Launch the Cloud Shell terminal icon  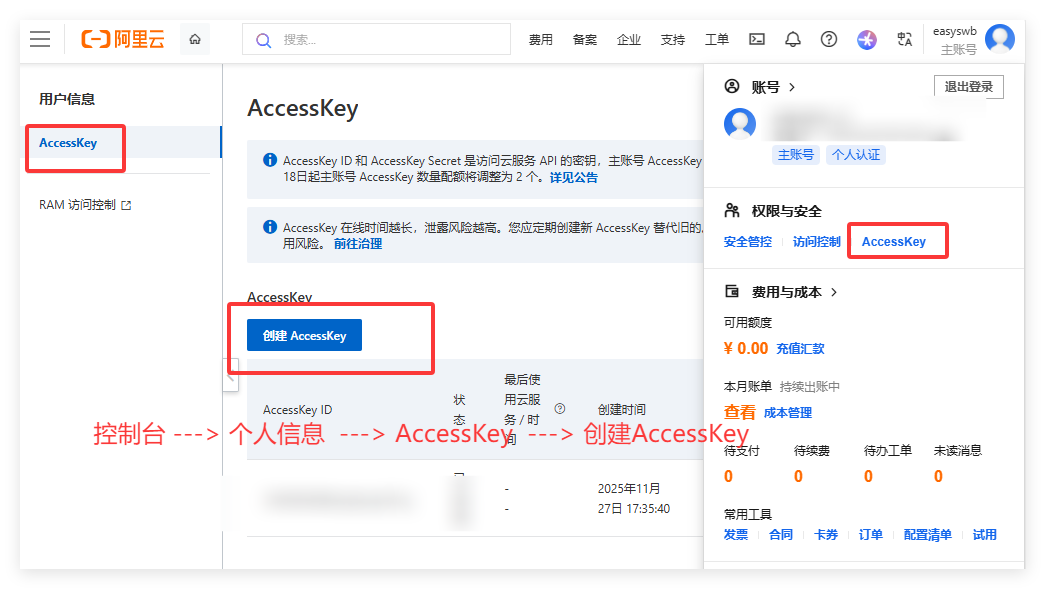pos(757,39)
